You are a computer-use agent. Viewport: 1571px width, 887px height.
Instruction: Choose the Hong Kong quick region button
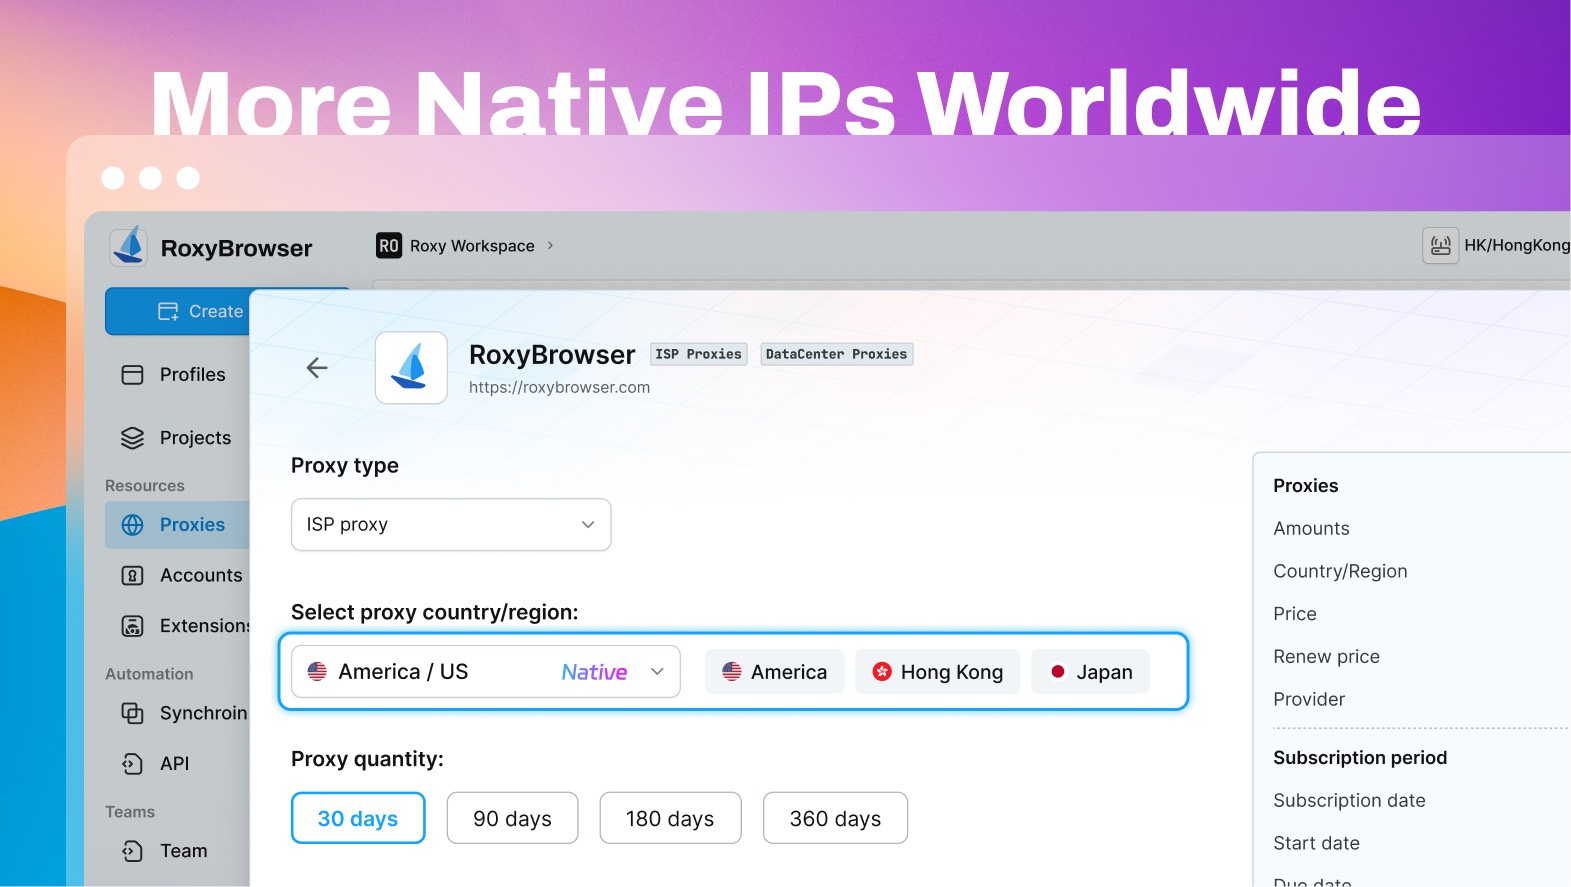point(937,672)
